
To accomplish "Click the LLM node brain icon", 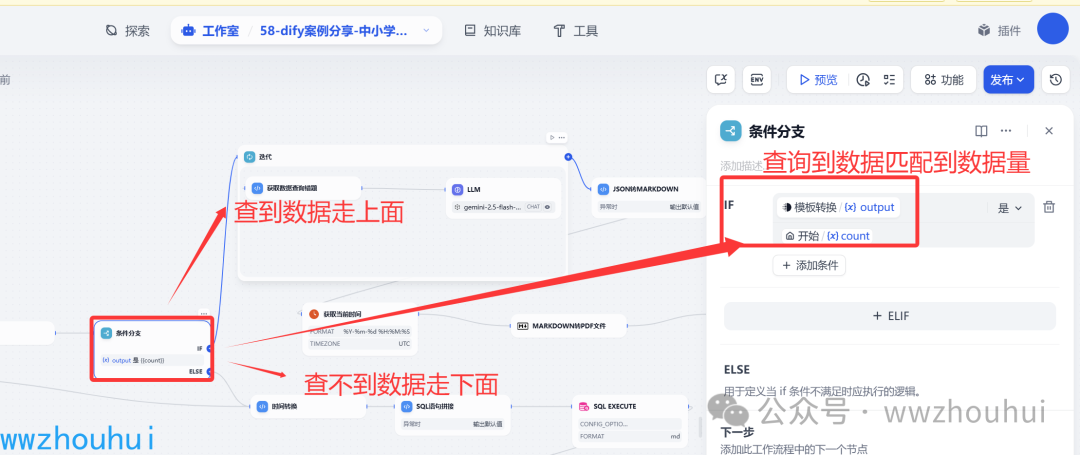I will [x=457, y=189].
